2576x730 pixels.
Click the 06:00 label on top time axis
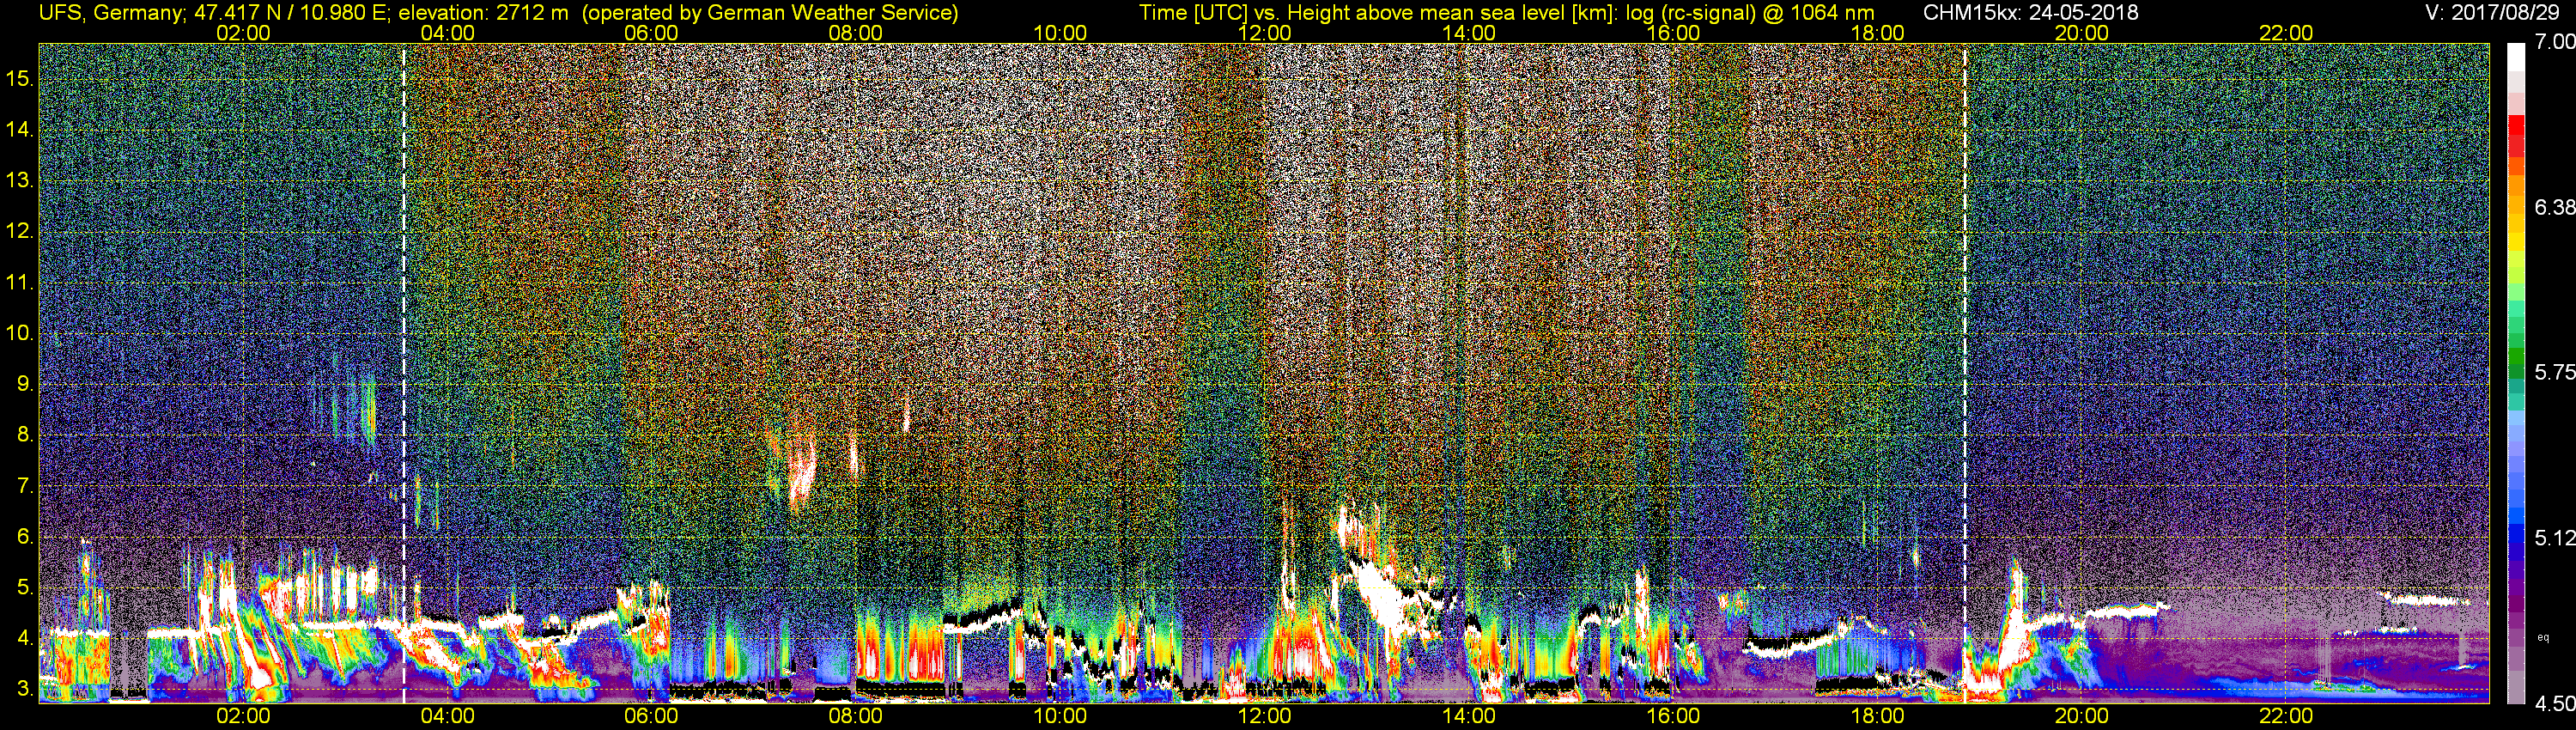(651, 33)
